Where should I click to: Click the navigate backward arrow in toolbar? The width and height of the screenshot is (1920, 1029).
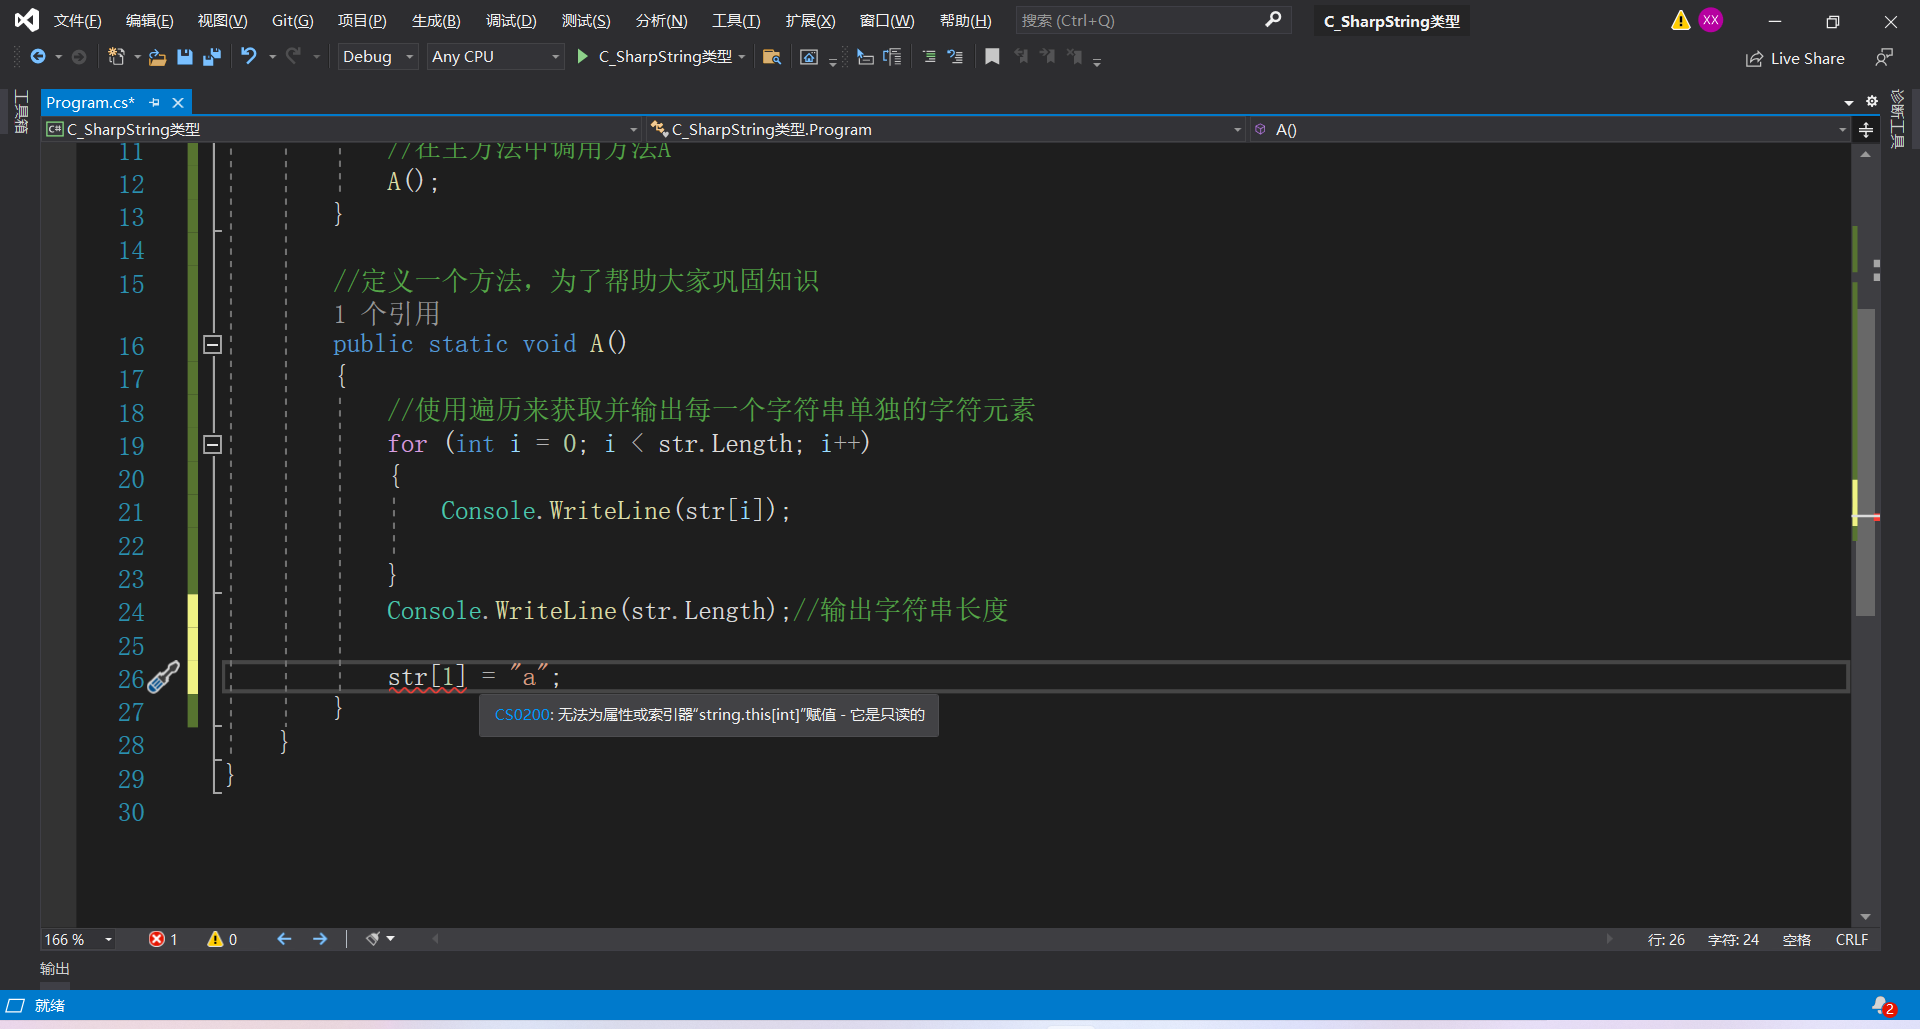click(38, 57)
